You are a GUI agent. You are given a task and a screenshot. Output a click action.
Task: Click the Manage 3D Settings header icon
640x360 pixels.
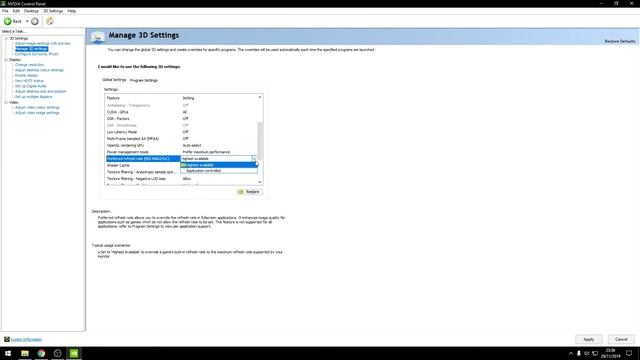98,37
